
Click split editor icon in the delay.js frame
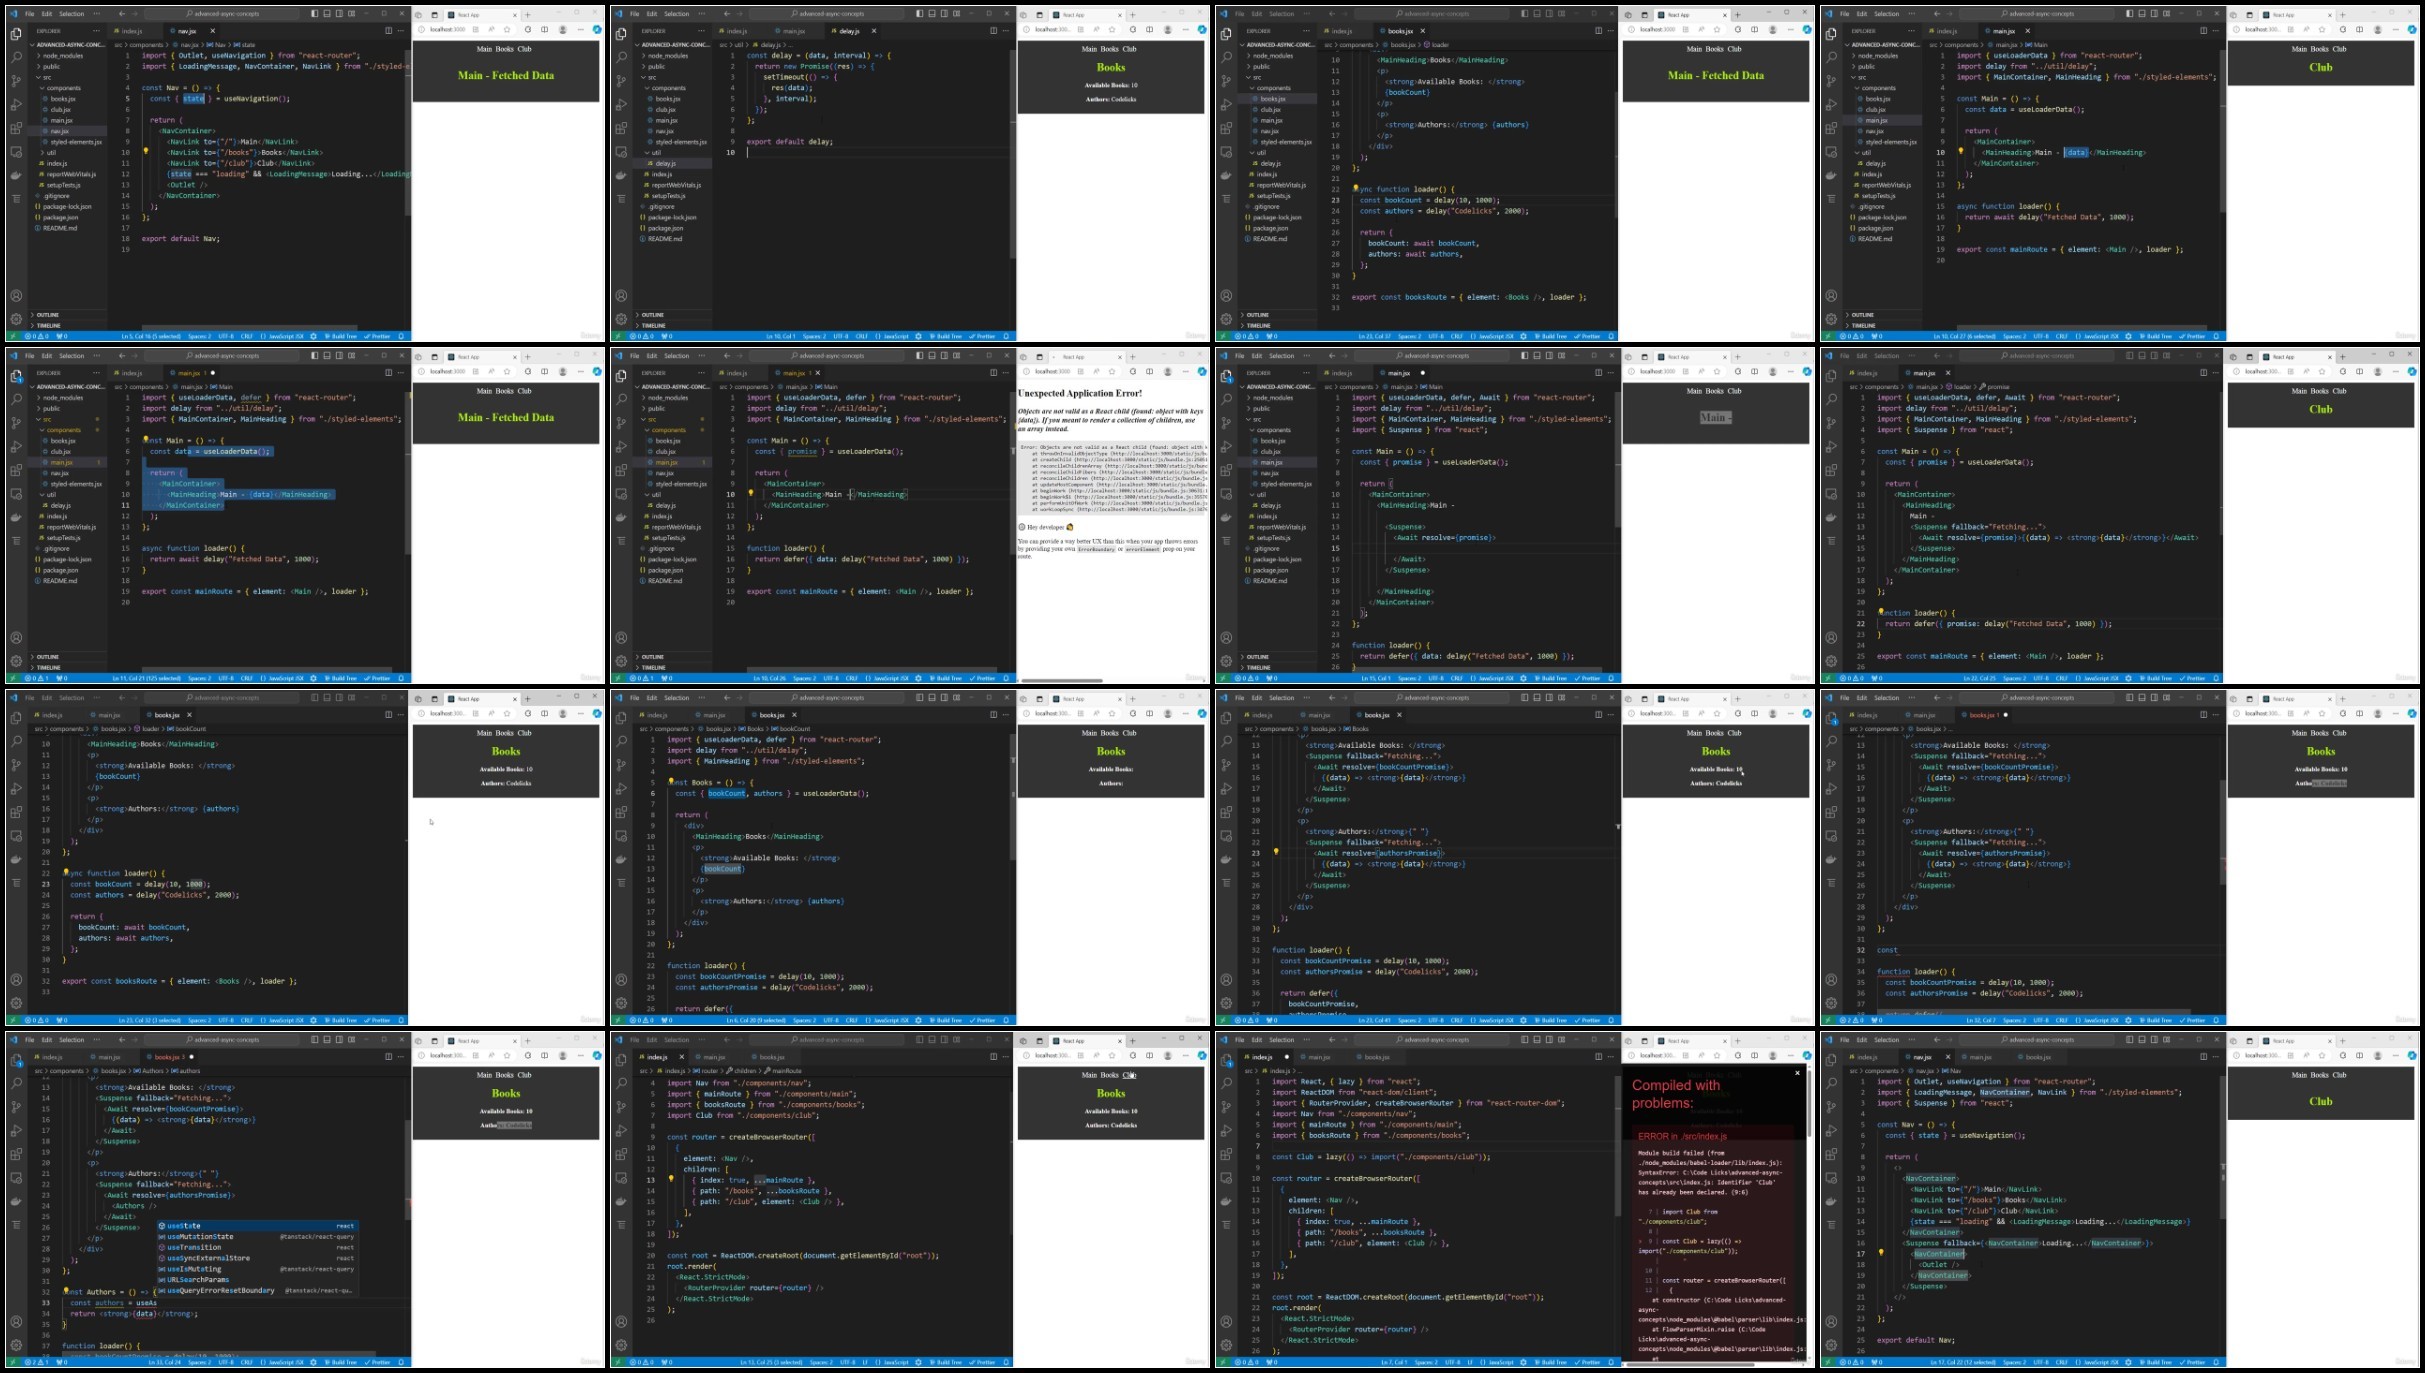click(x=993, y=31)
